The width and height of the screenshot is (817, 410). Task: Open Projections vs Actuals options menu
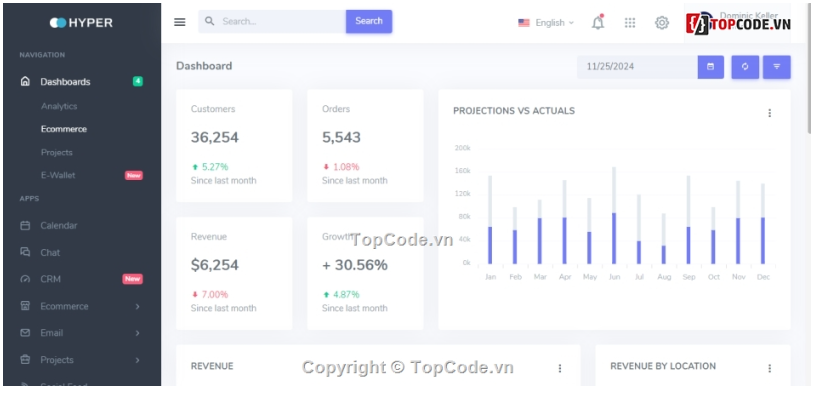pos(769,113)
